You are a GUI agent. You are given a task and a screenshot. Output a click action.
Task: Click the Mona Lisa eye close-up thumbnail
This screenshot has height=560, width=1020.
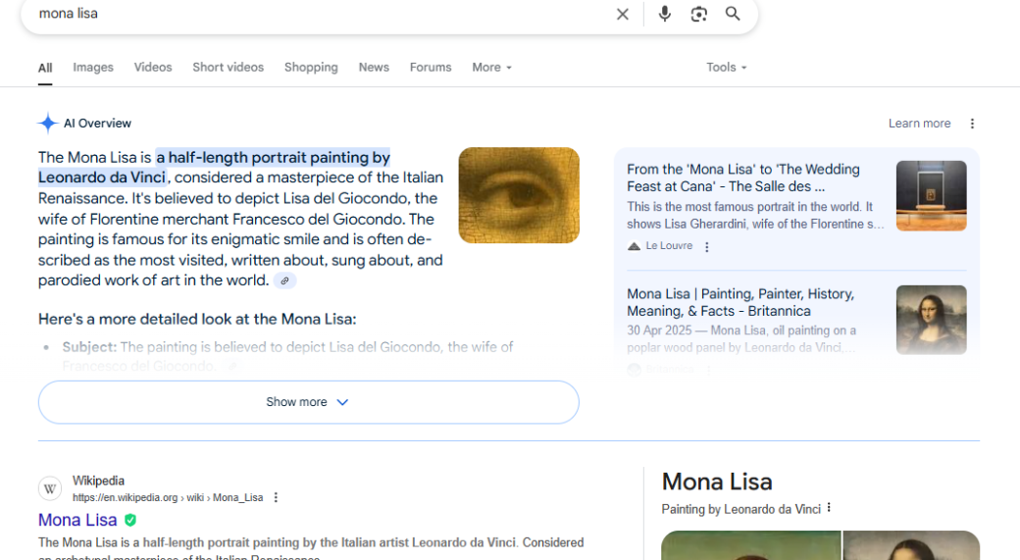click(x=518, y=195)
